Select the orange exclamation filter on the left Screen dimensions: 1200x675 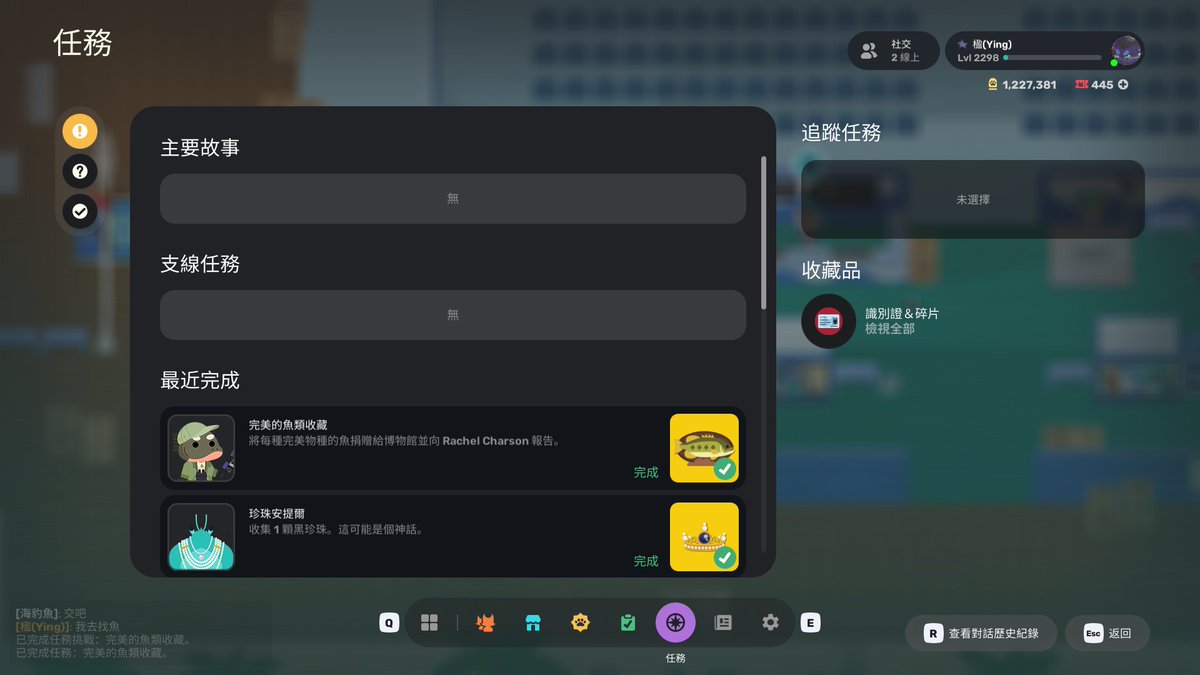(x=80, y=131)
